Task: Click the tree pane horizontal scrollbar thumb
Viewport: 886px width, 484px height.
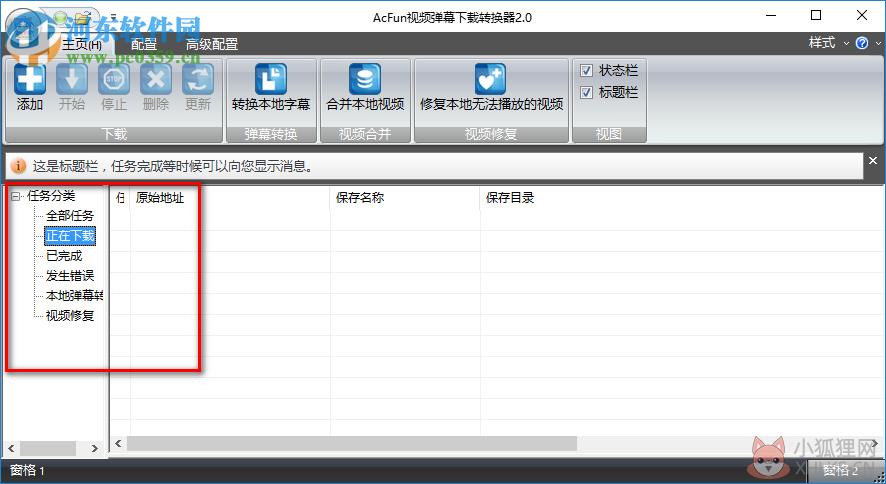Action: tap(48, 448)
